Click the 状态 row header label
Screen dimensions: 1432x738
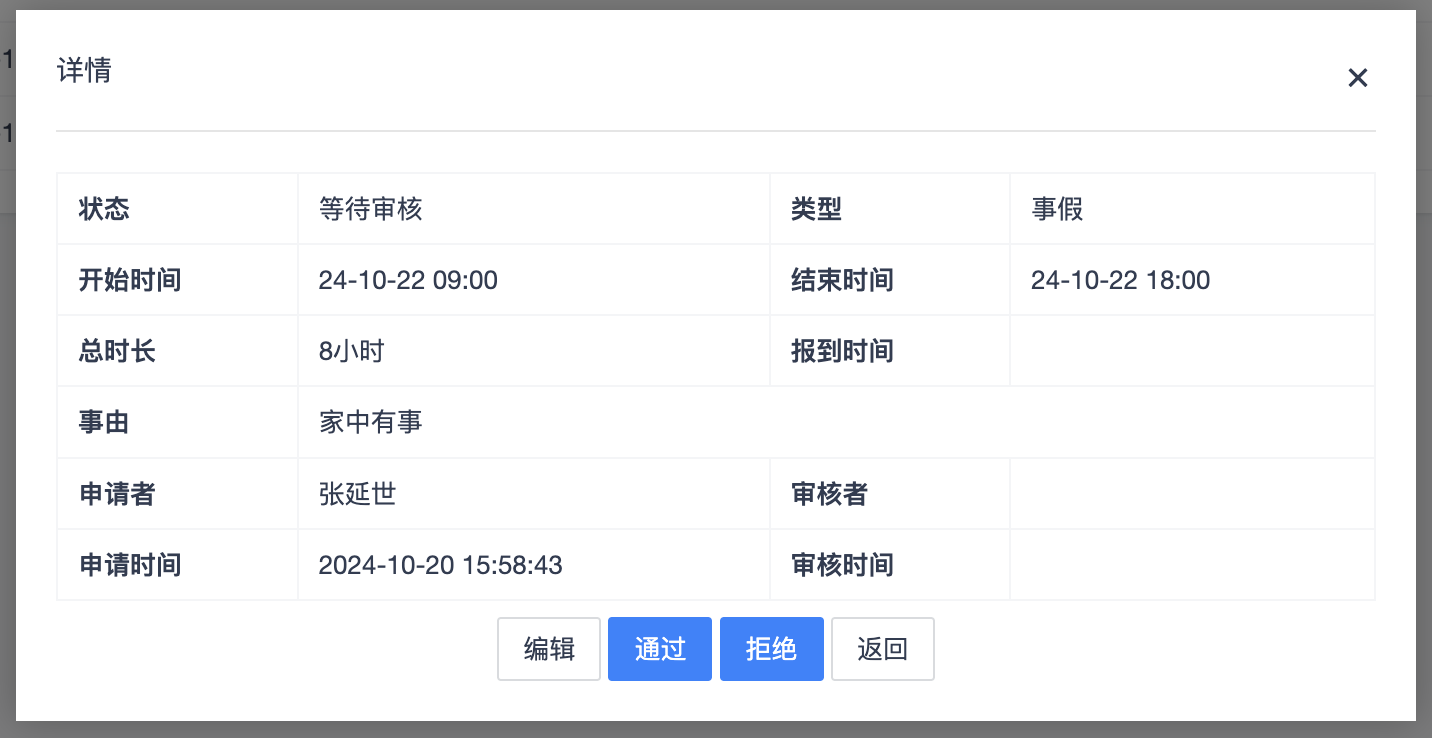coord(103,208)
